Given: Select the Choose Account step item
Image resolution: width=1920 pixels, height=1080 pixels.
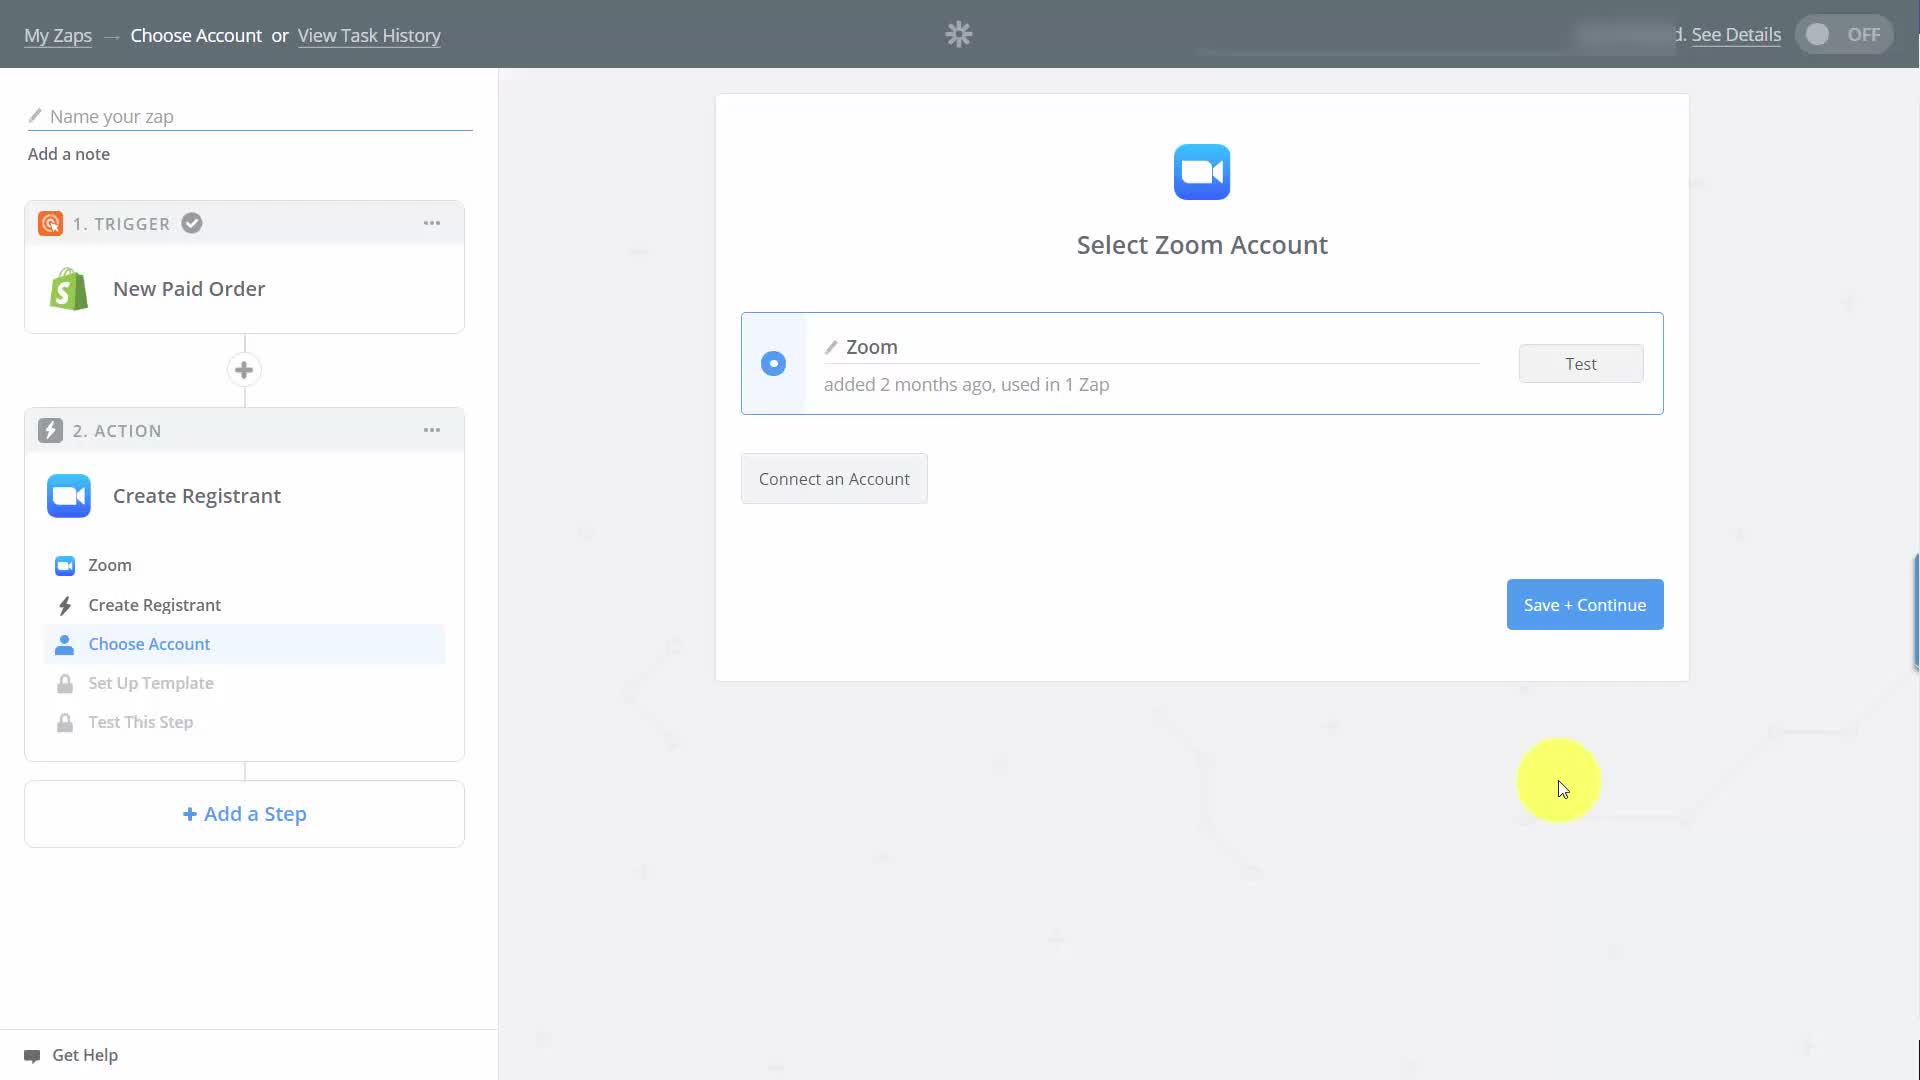Looking at the screenshot, I should point(244,644).
